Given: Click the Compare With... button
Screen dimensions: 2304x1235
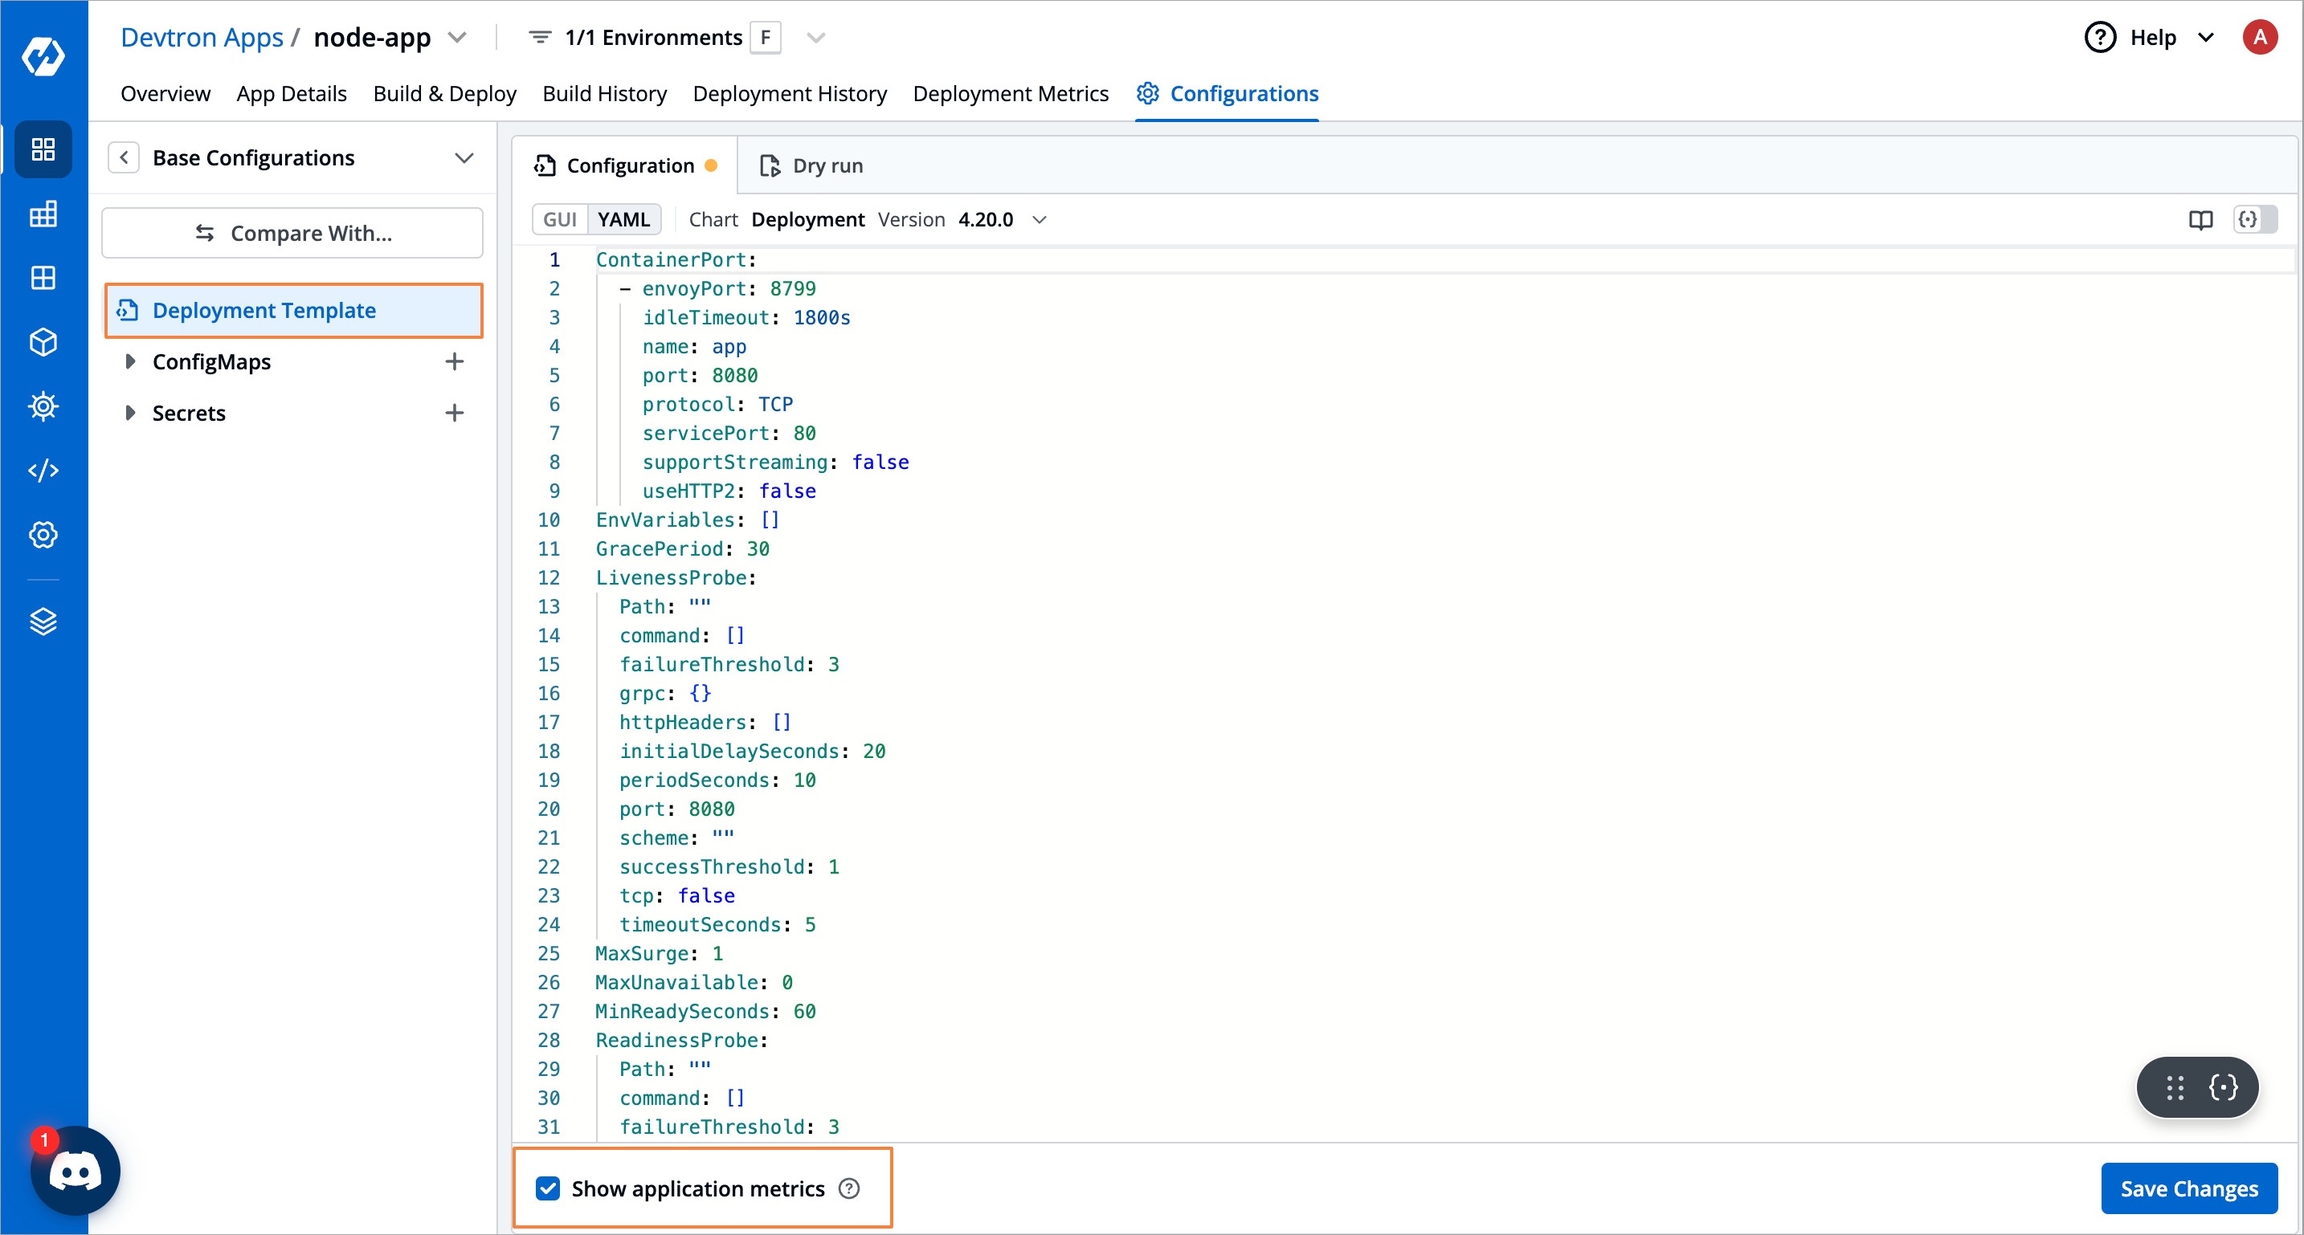Looking at the screenshot, I should coord(293,233).
